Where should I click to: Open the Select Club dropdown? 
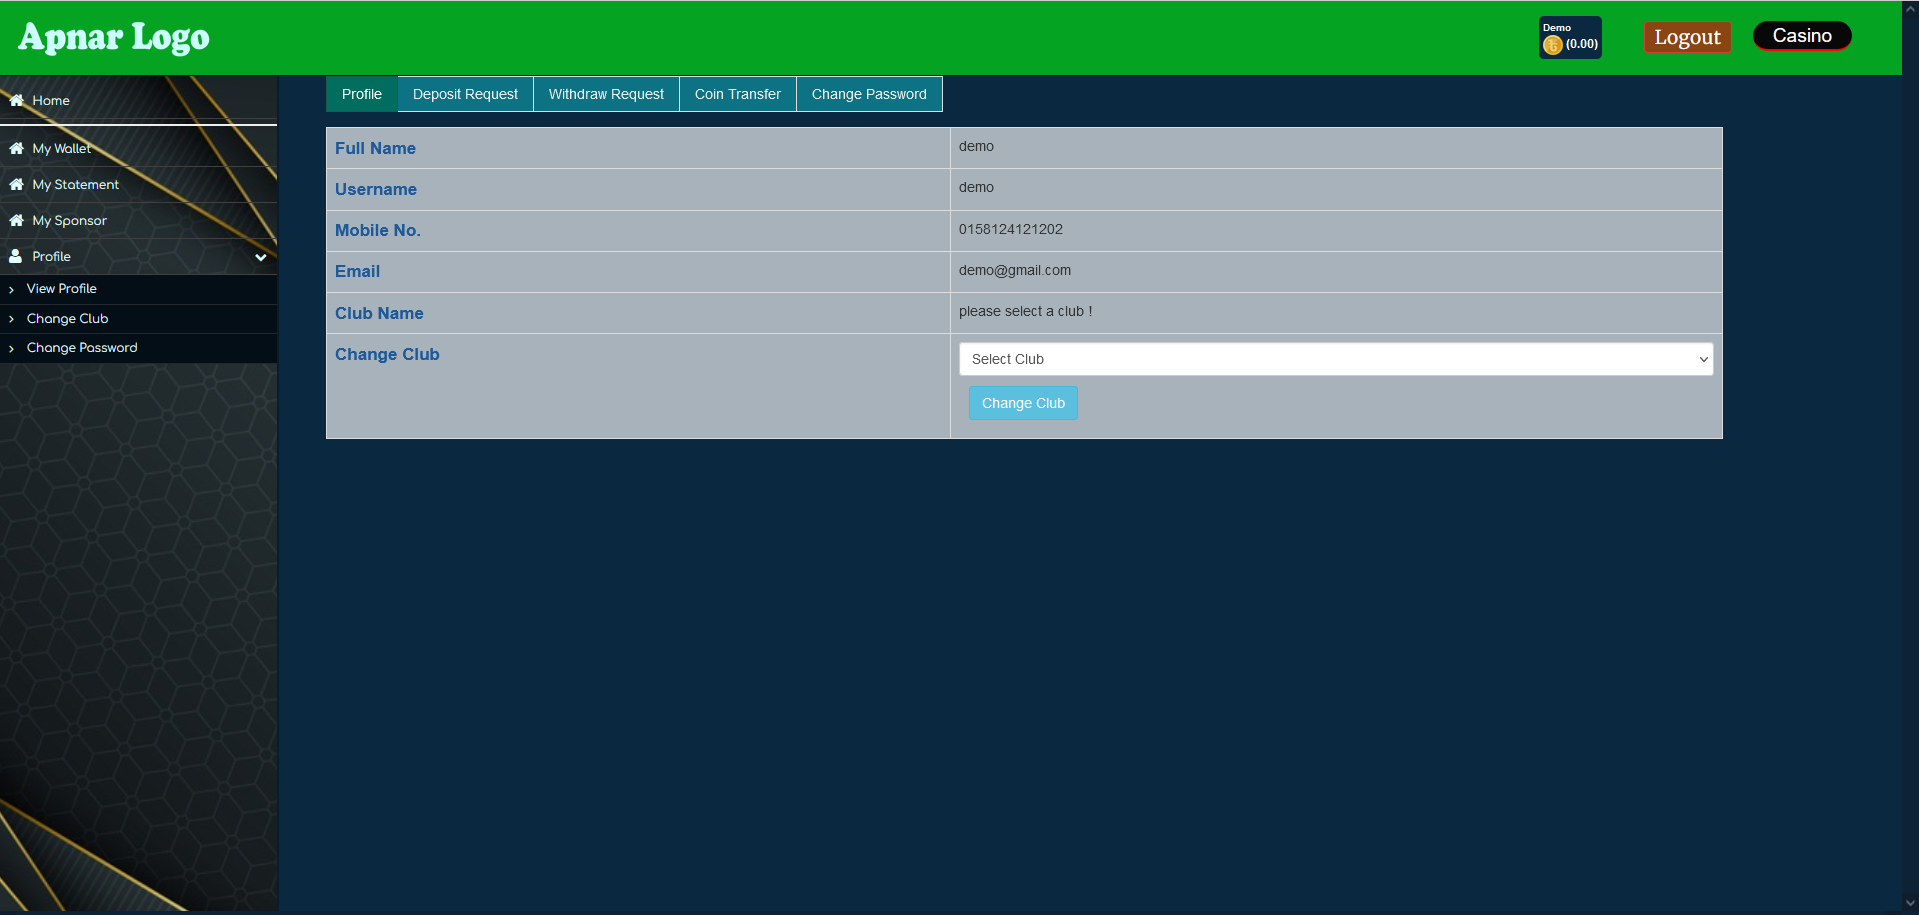(1335, 359)
